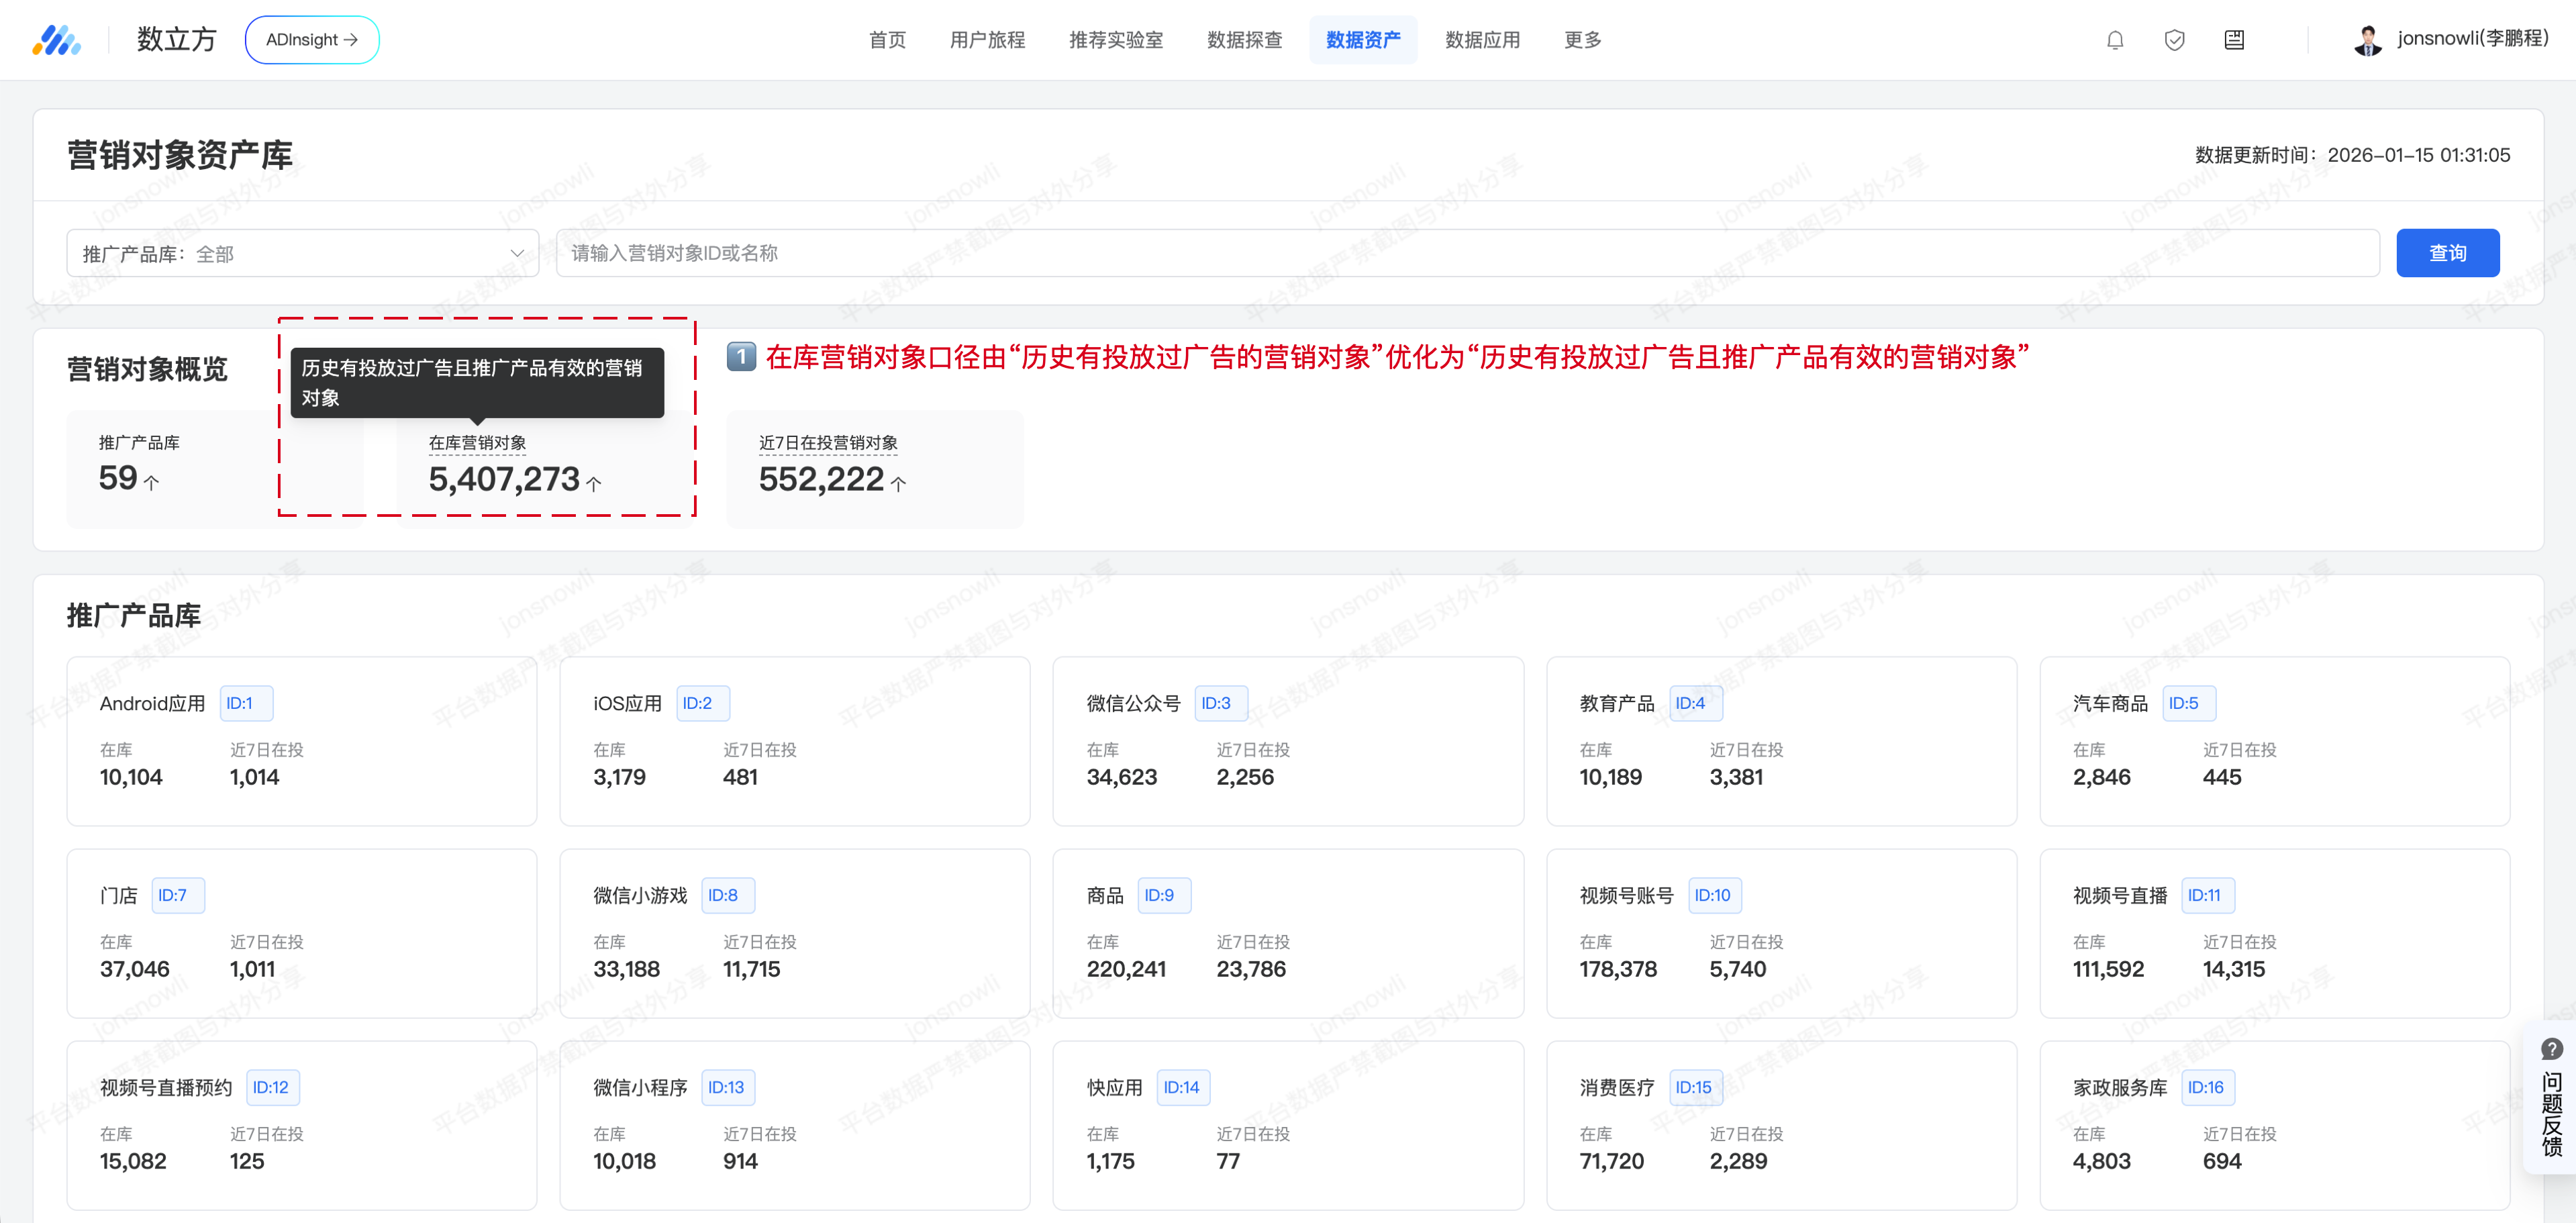The height and width of the screenshot is (1223, 2576).
Task: Click the user avatar picture
Action: point(2367,40)
